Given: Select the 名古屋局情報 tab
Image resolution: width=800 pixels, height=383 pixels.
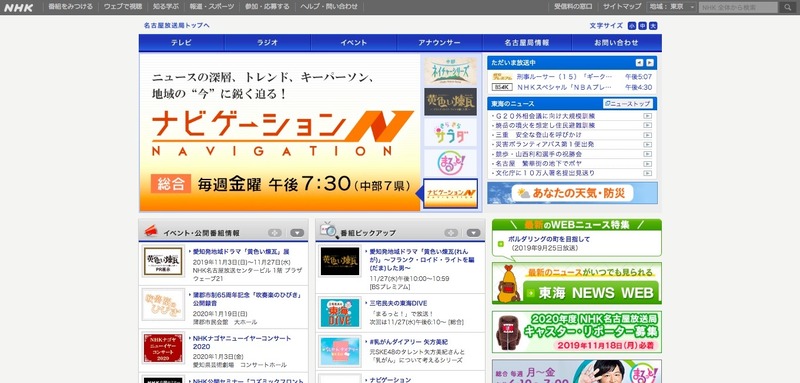Looking at the screenshot, I should 527,43.
